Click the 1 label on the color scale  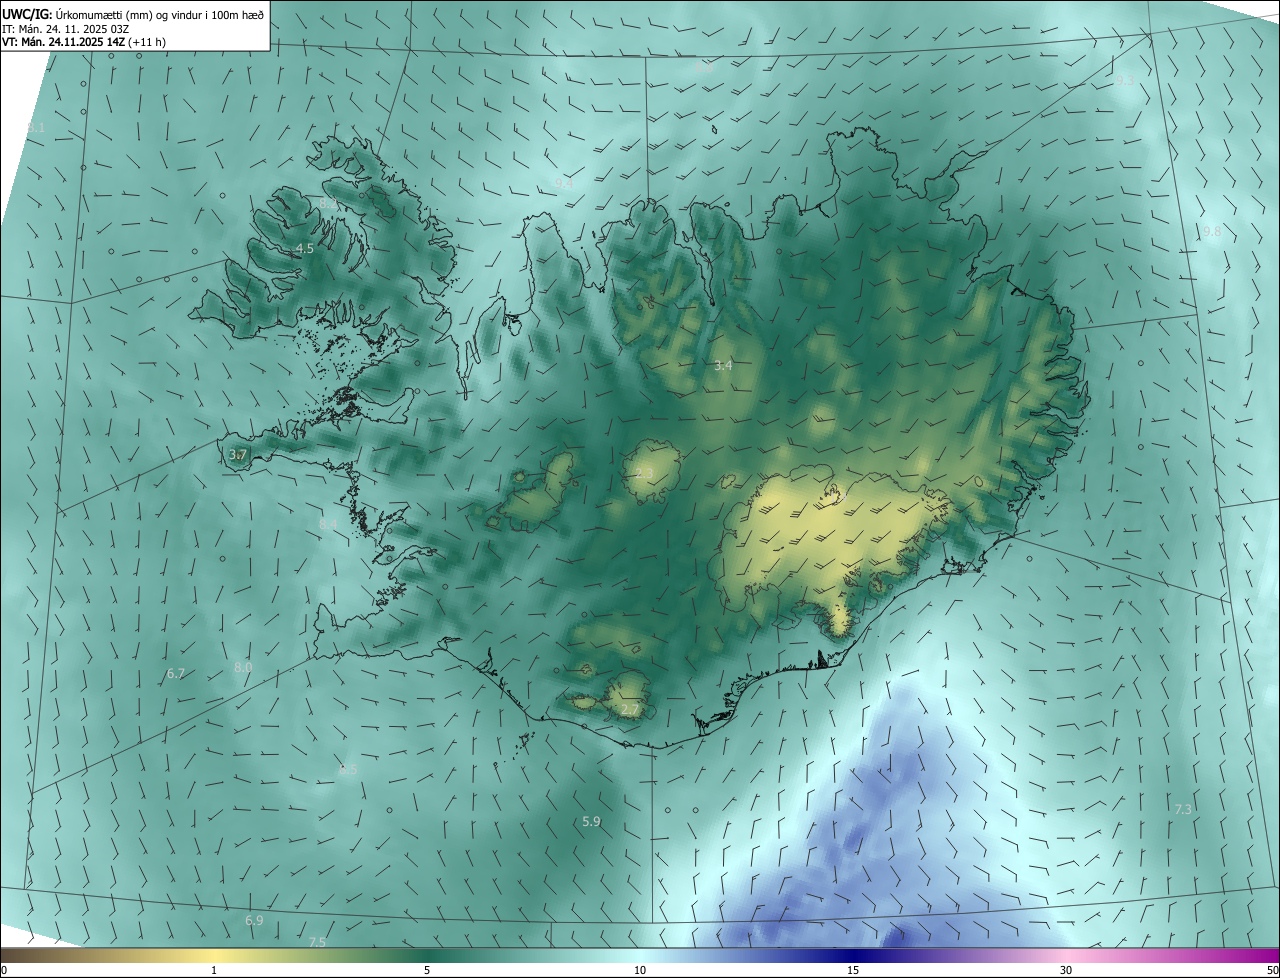coord(214,970)
